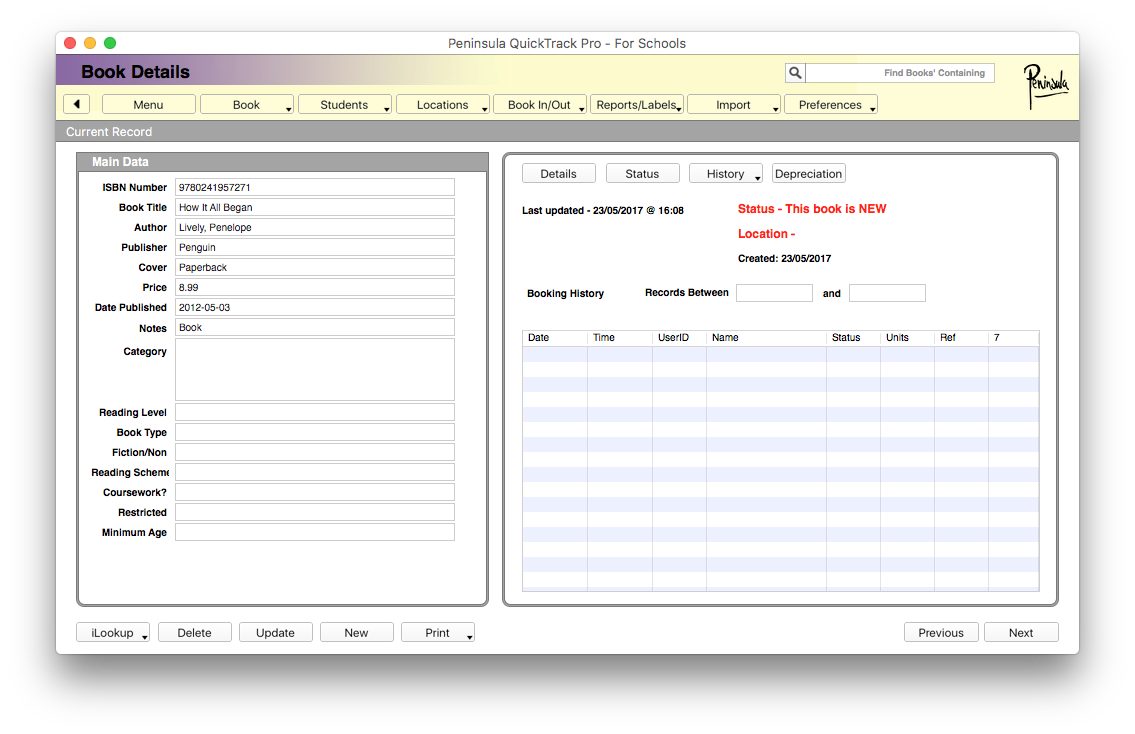This screenshot has height=734, width=1135.
Task: Go to the Next record
Action: 1021,633
